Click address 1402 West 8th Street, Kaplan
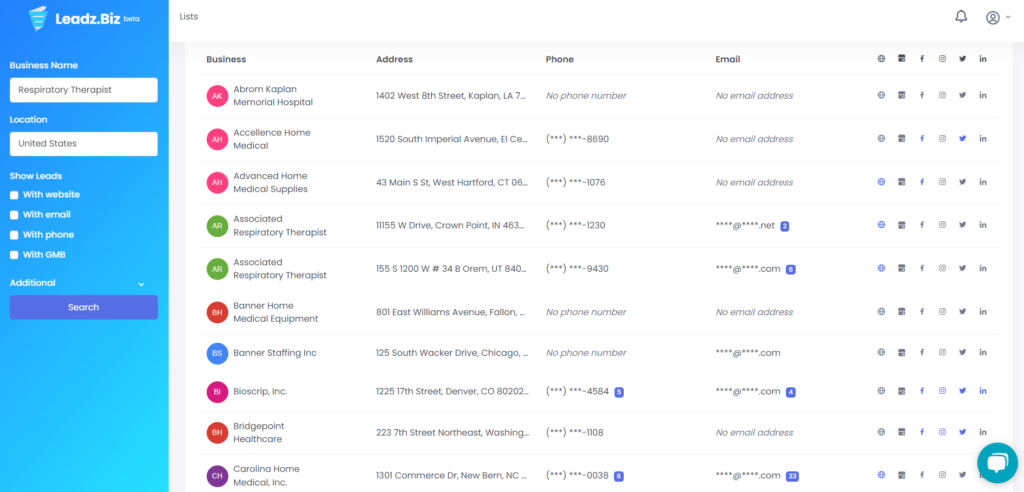1024x492 pixels. pyautogui.click(x=451, y=95)
